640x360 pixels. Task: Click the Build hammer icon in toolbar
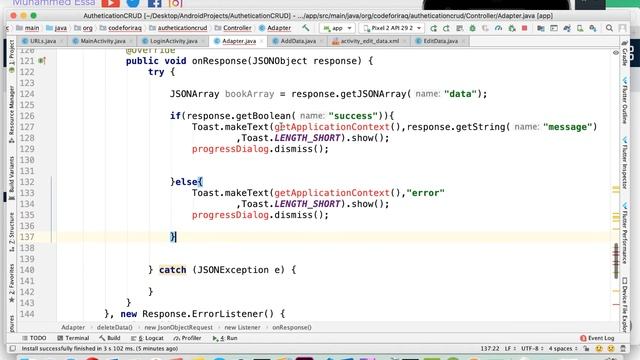pyautogui.click(x=306, y=28)
